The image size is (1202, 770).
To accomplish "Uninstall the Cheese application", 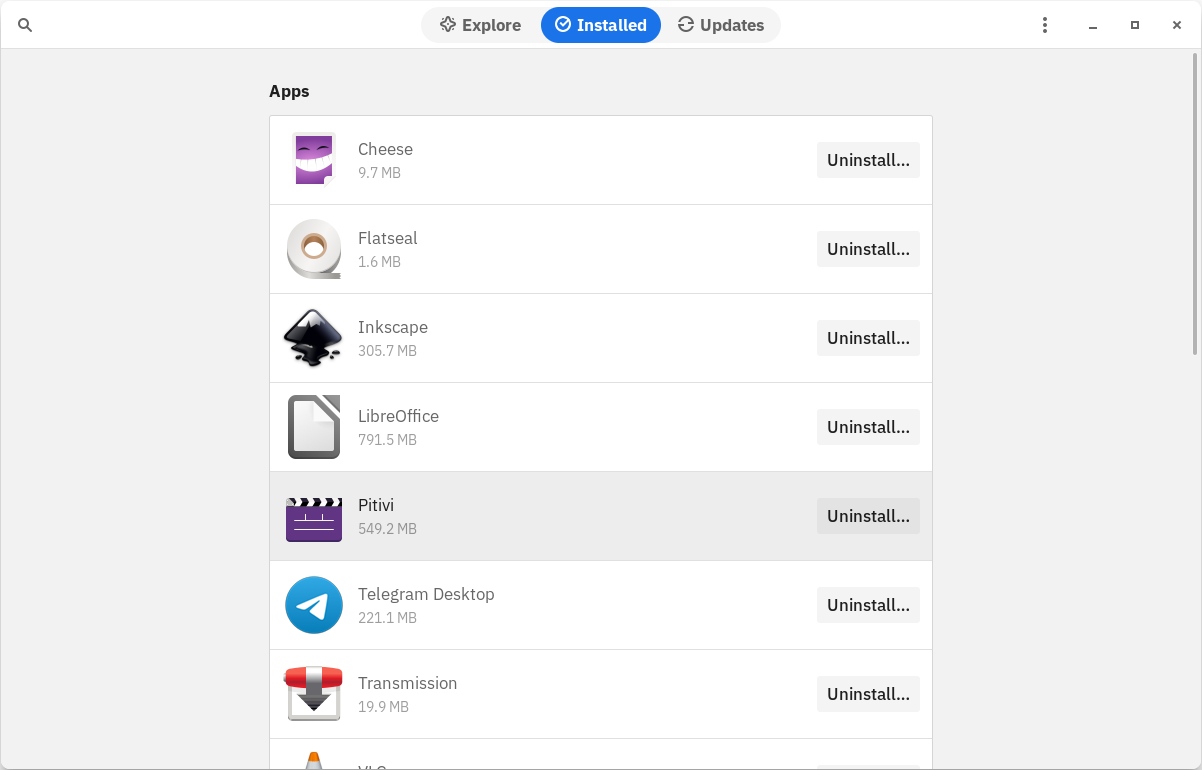I will coord(868,160).
